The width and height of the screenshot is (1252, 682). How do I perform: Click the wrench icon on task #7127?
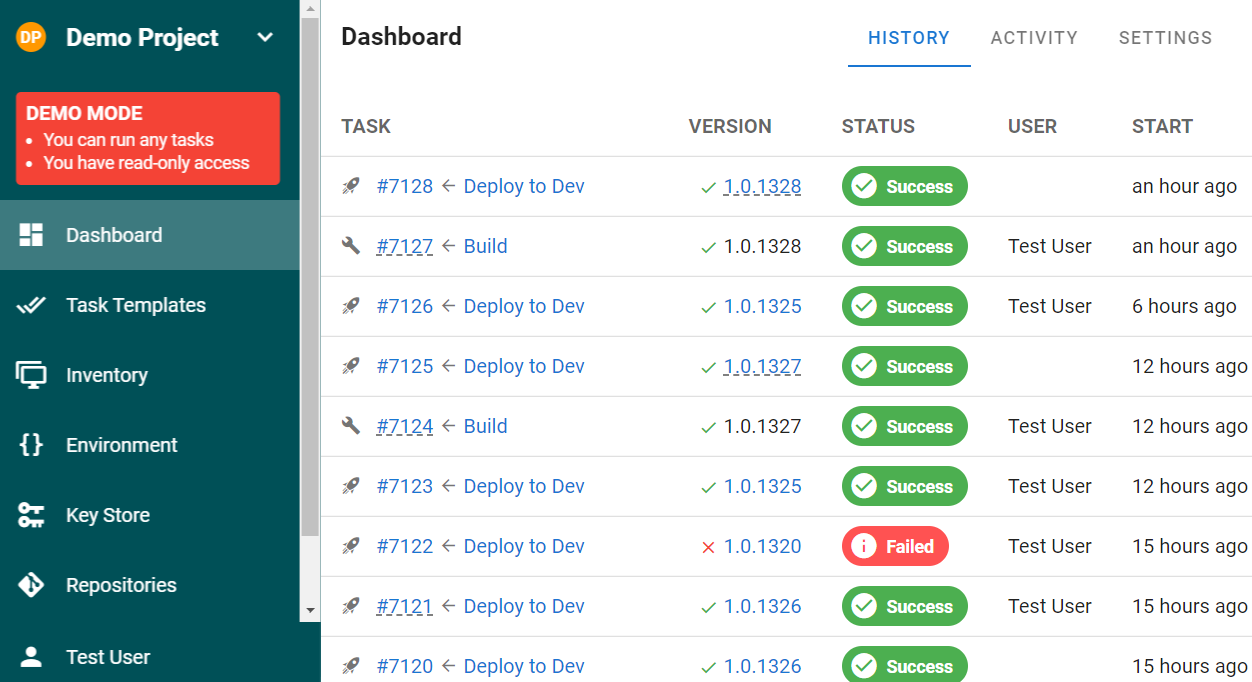pyautogui.click(x=350, y=246)
